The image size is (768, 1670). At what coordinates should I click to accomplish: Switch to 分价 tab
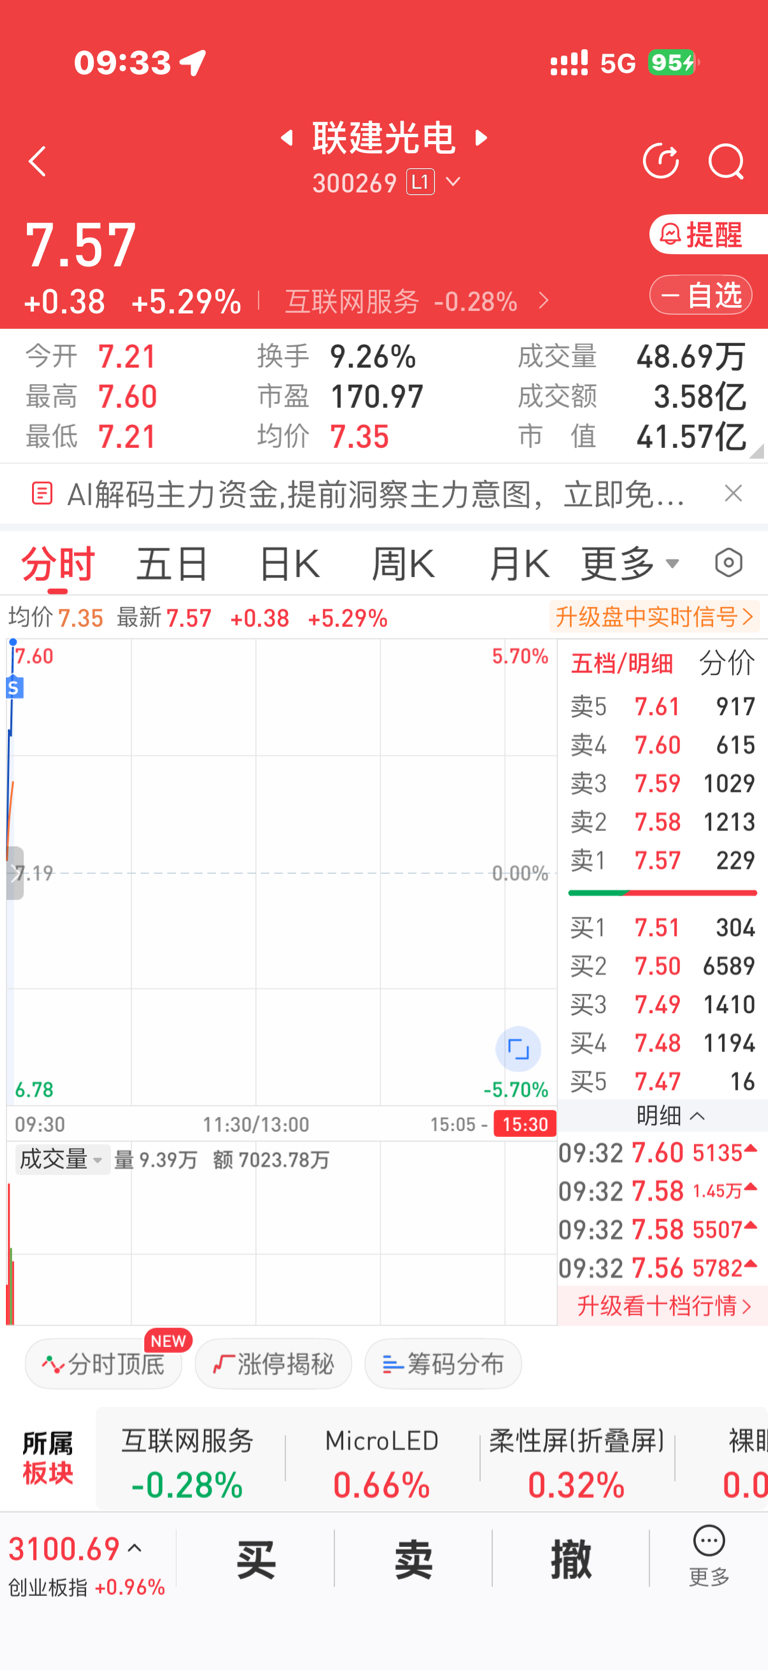coord(727,663)
